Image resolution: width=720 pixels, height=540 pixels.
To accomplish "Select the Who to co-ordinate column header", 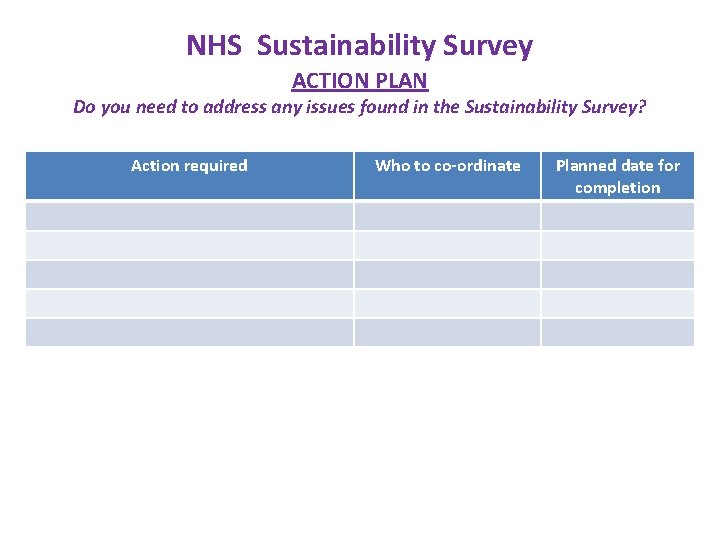I will coord(447,166).
